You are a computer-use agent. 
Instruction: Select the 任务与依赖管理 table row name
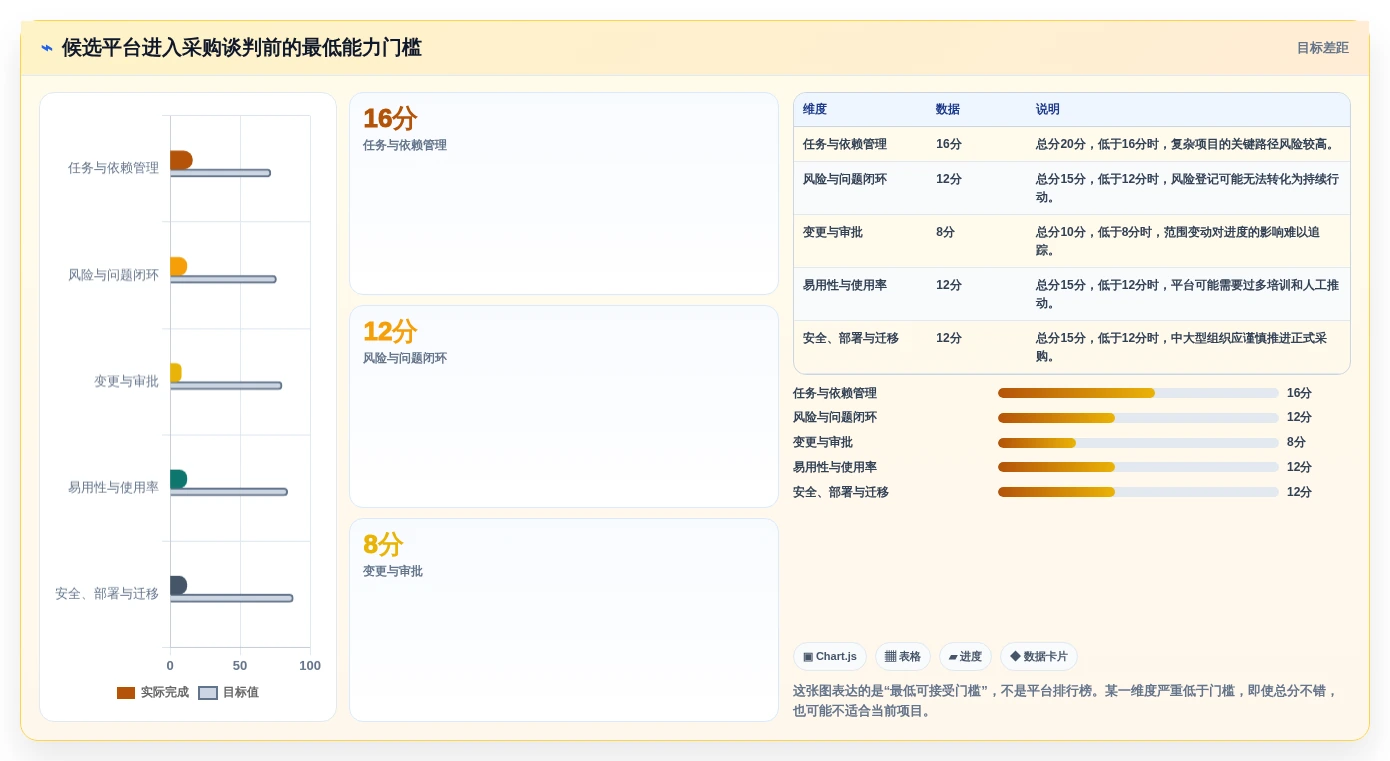tap(845, 145)
